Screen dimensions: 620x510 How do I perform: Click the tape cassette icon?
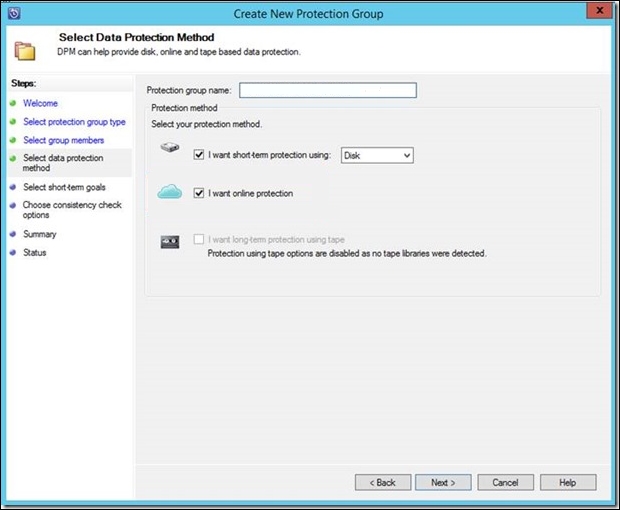click(170, 241)
